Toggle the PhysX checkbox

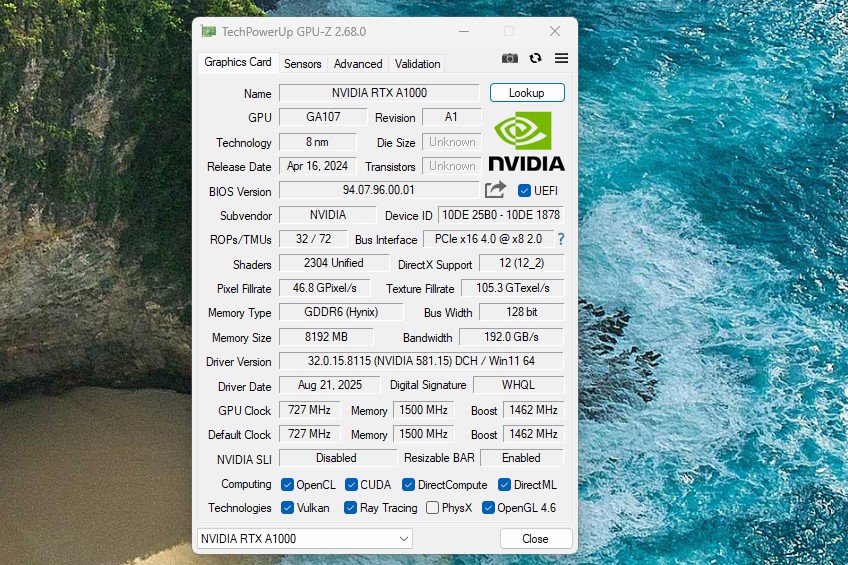tap(432, 508)
